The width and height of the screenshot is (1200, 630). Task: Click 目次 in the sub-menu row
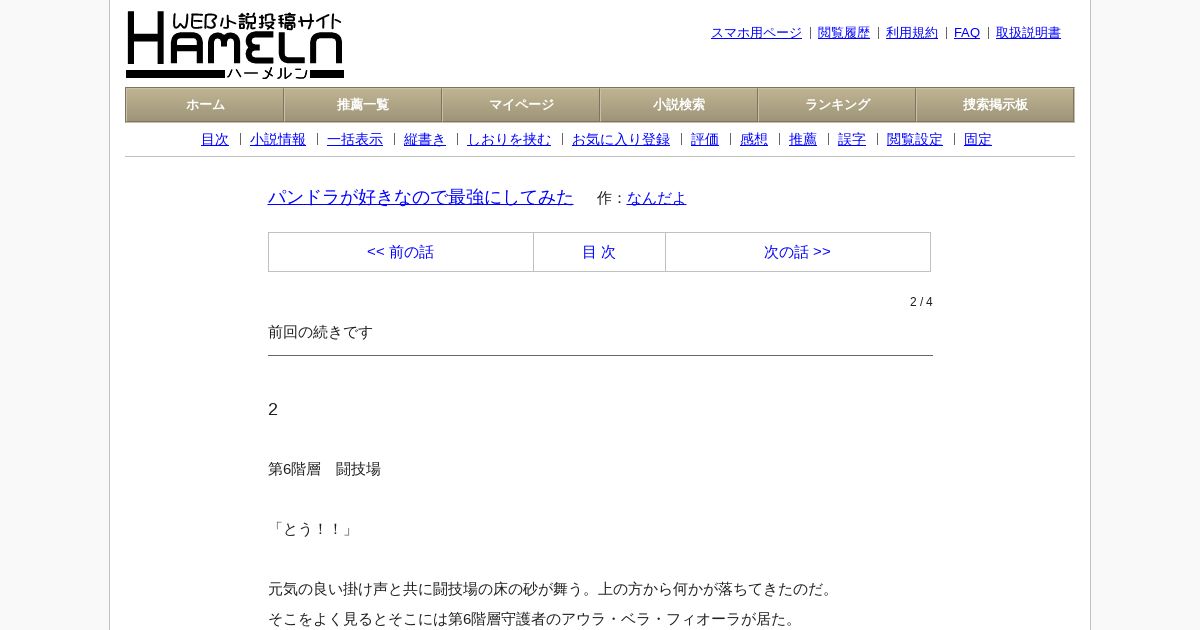click(215, 140)
